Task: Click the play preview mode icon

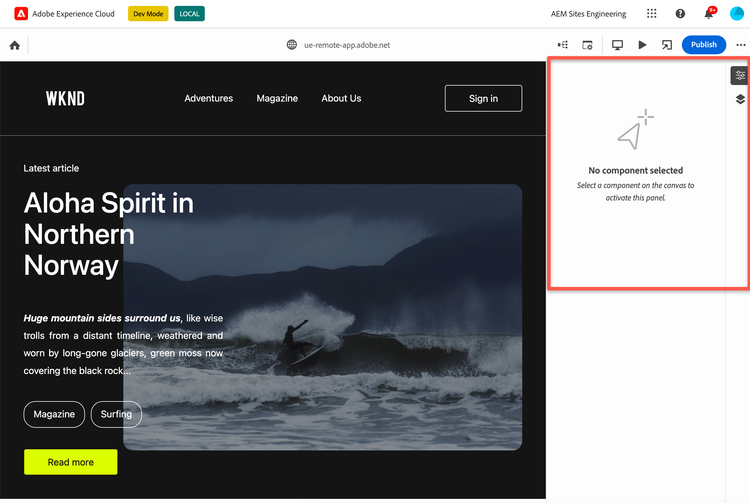Action: click(642, 45)
